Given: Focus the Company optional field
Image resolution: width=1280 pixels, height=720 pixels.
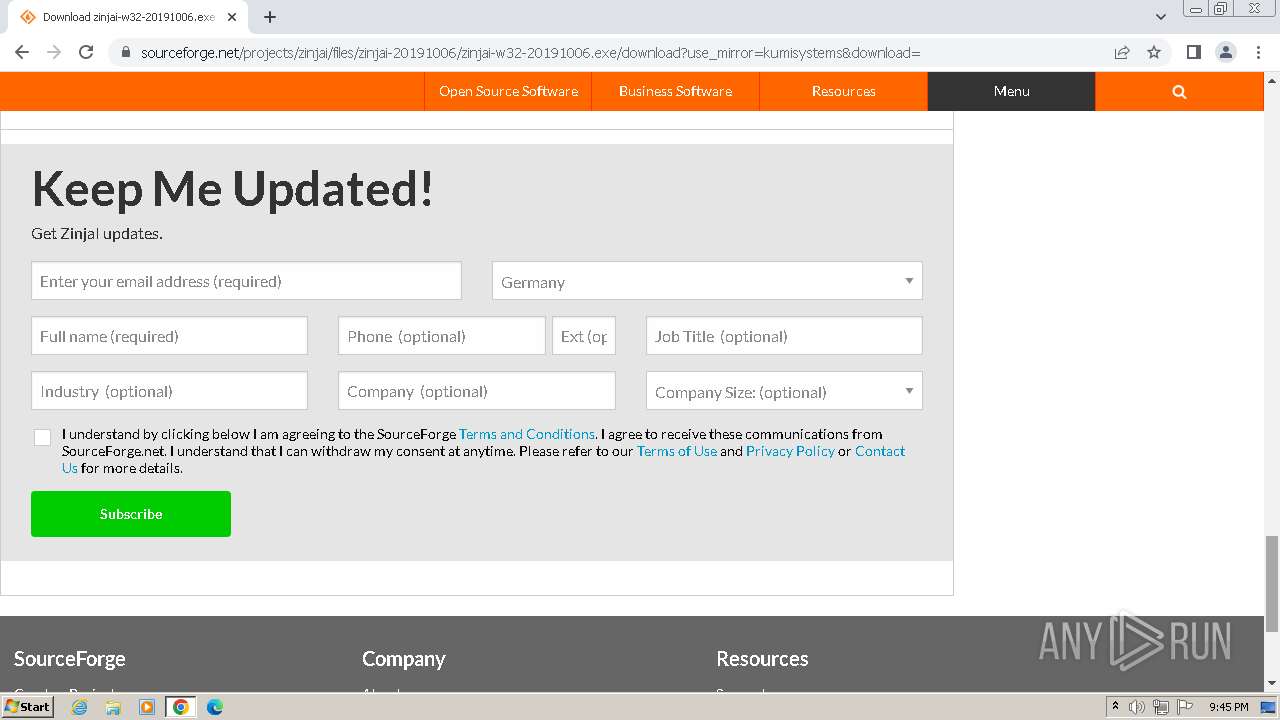Looking at the screenshot, I should [x=477, y=391].
